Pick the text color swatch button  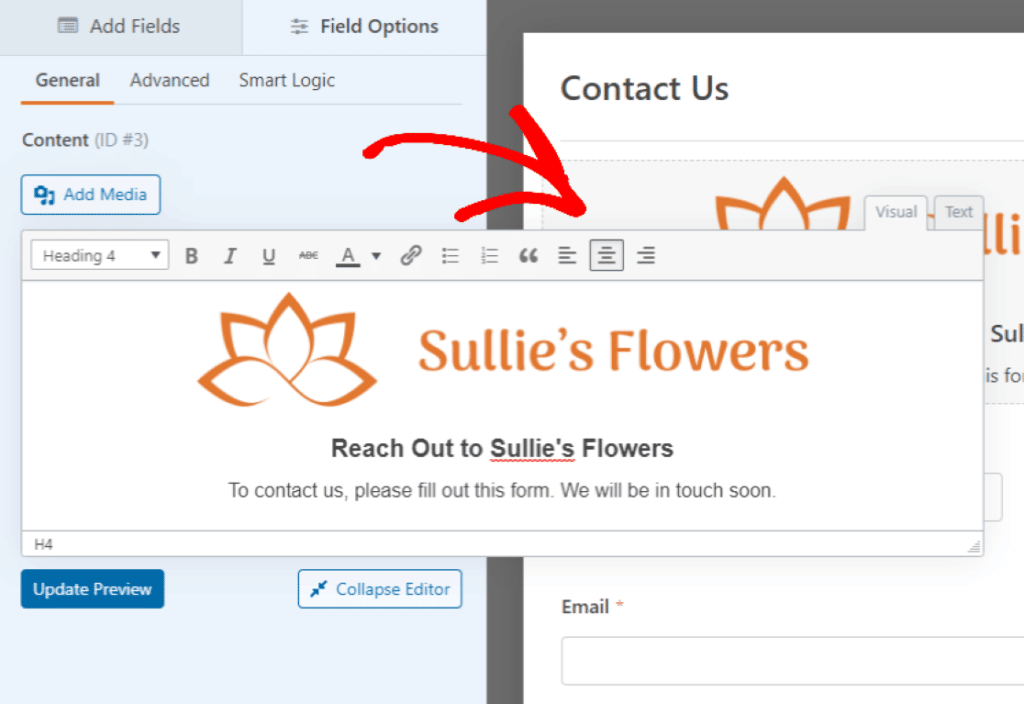click(x=347, y=256)
